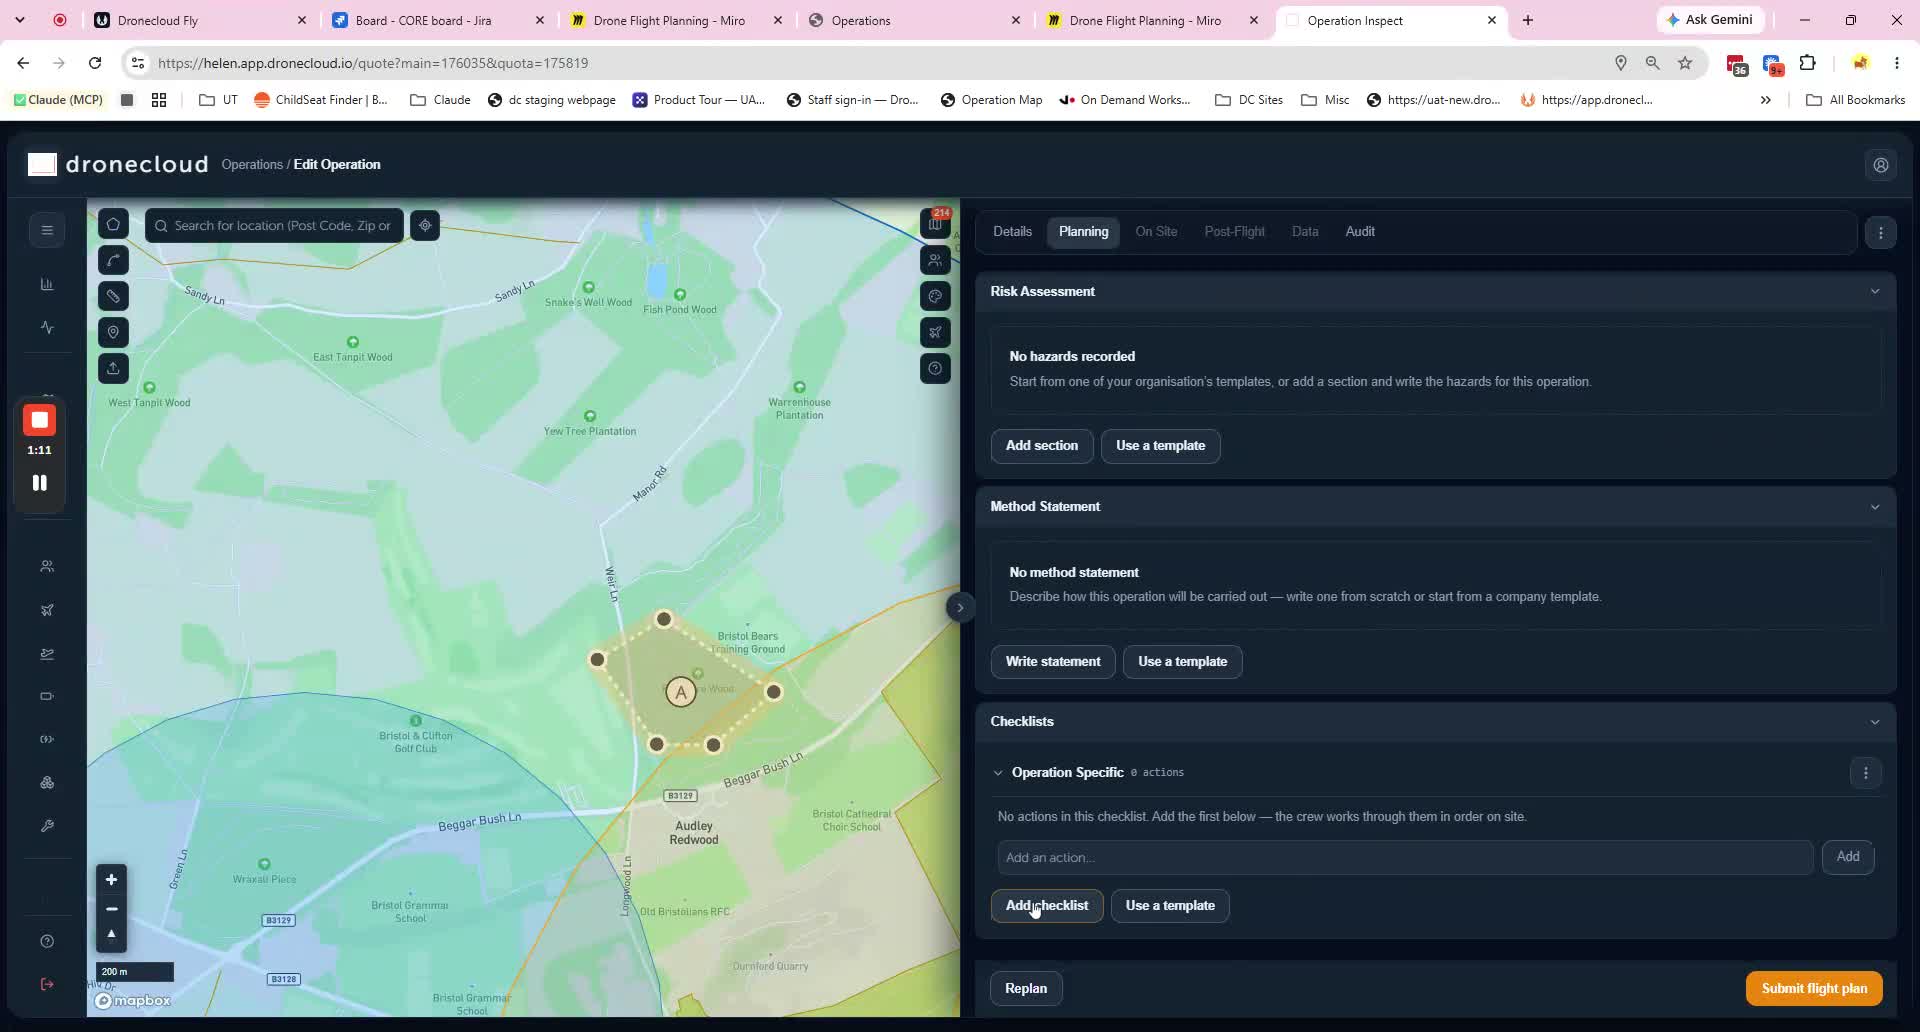Select the polygon draw tool on map

coord(113,225)
